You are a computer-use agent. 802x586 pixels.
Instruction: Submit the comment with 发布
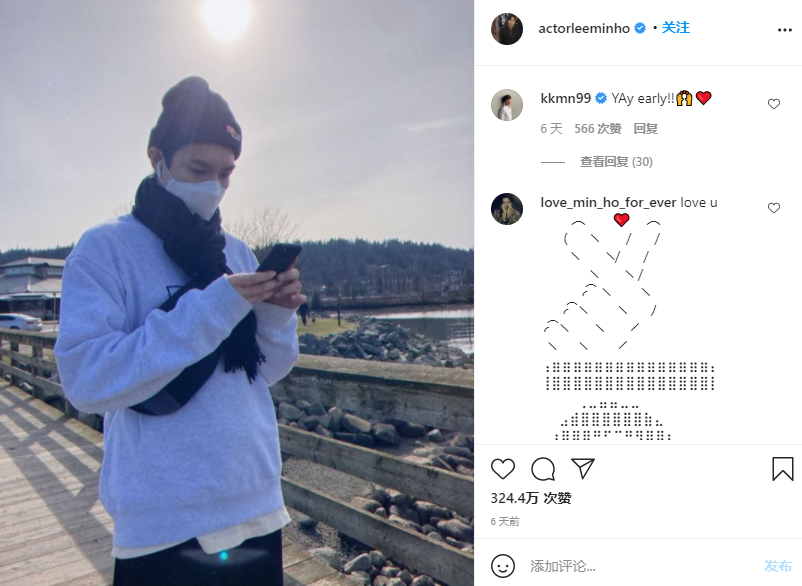[x=777, y=566]
